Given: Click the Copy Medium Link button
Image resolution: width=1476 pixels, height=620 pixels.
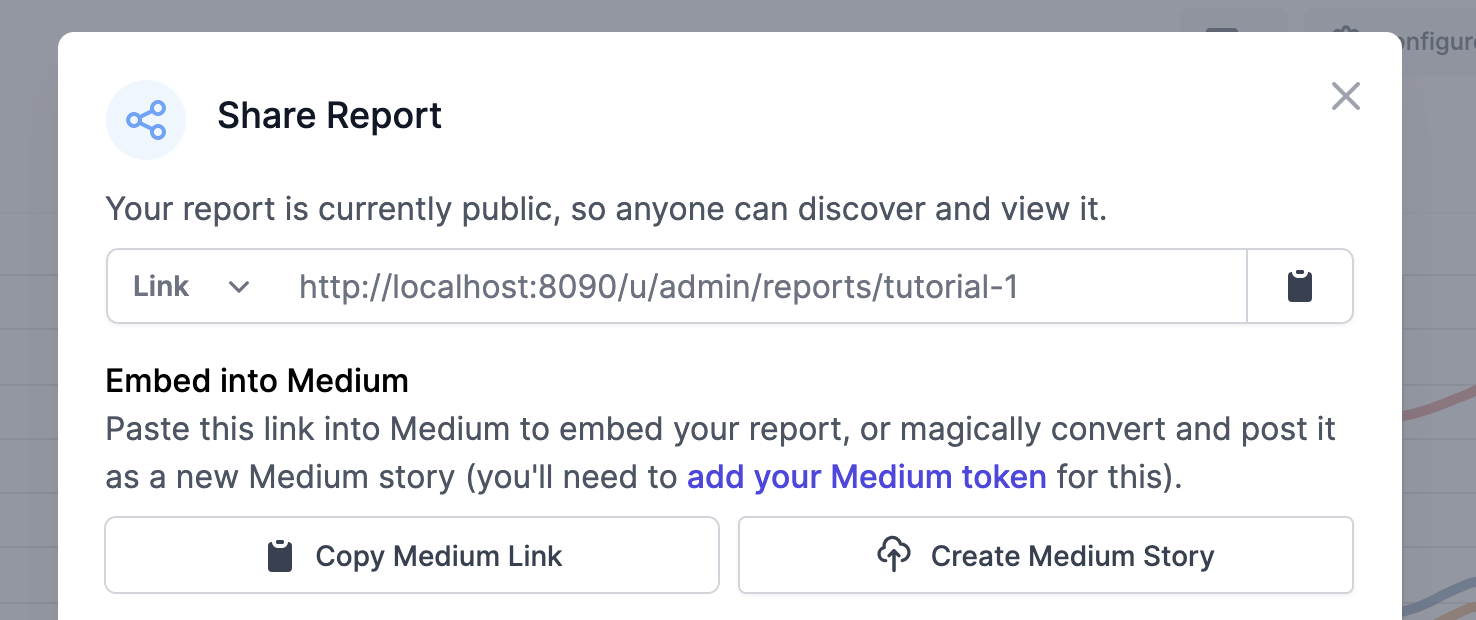Looking at the screenshot, I should coord(412,555).
